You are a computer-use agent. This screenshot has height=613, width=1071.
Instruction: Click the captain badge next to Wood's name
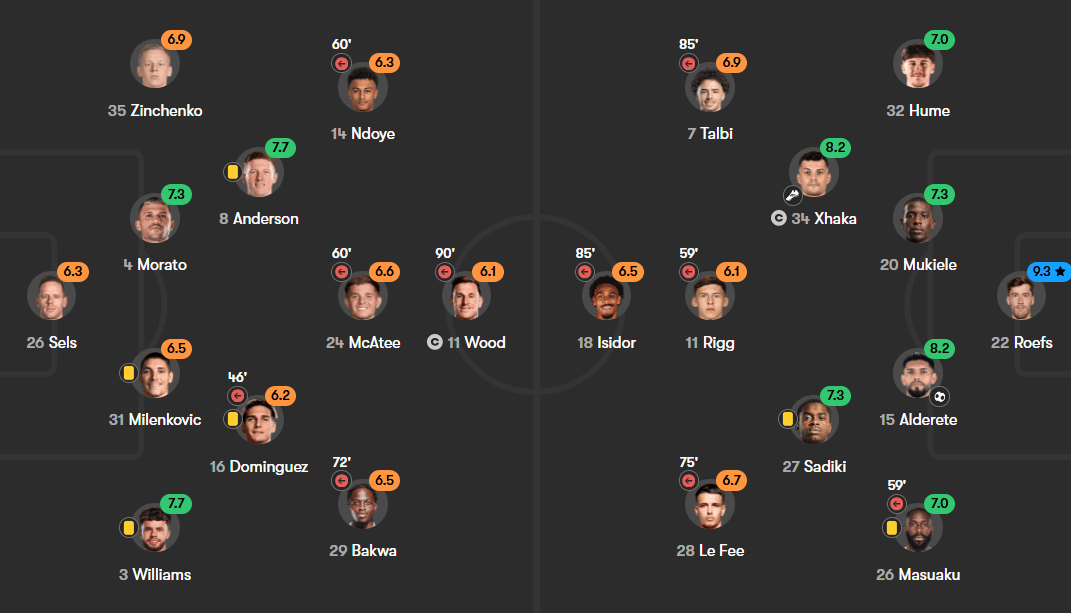[x=435, y=342]
